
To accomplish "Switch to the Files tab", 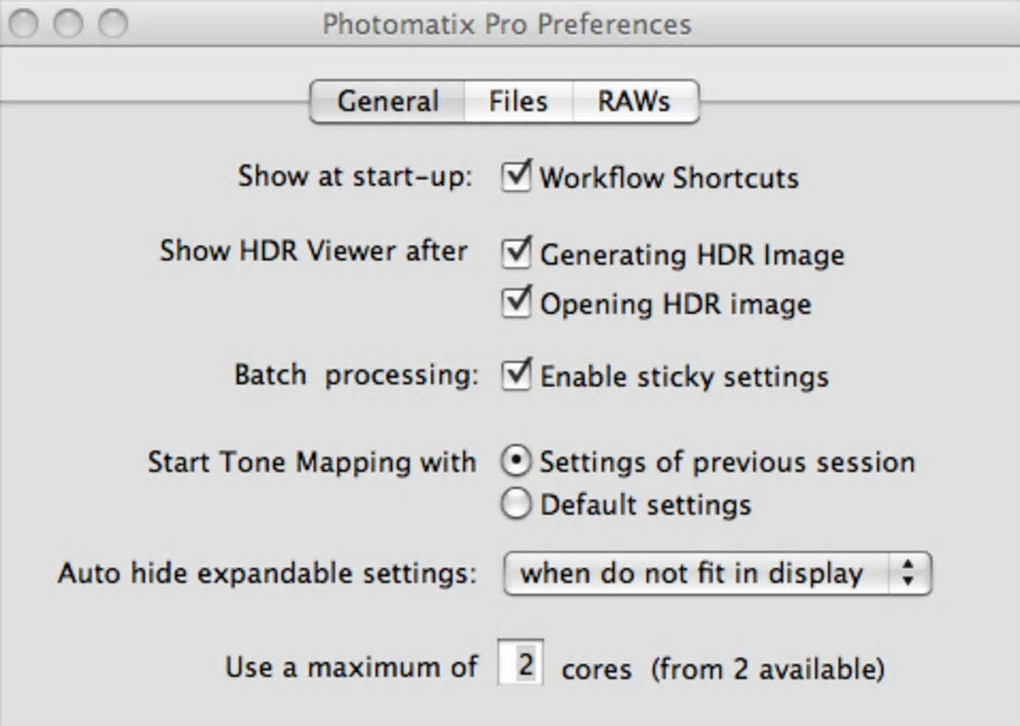I will 518,102.
